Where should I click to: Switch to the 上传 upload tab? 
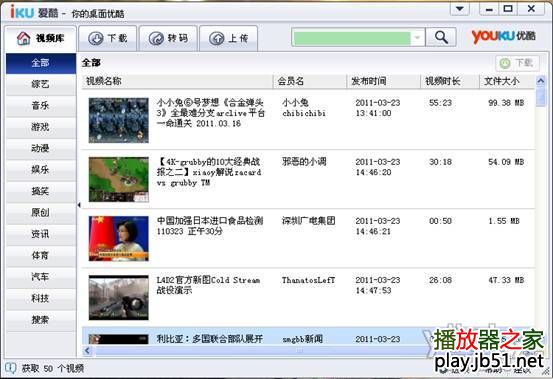(229, 38)
